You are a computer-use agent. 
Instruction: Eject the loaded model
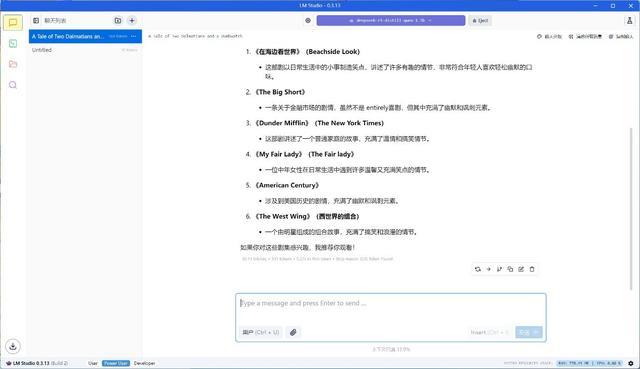[480, 20]
